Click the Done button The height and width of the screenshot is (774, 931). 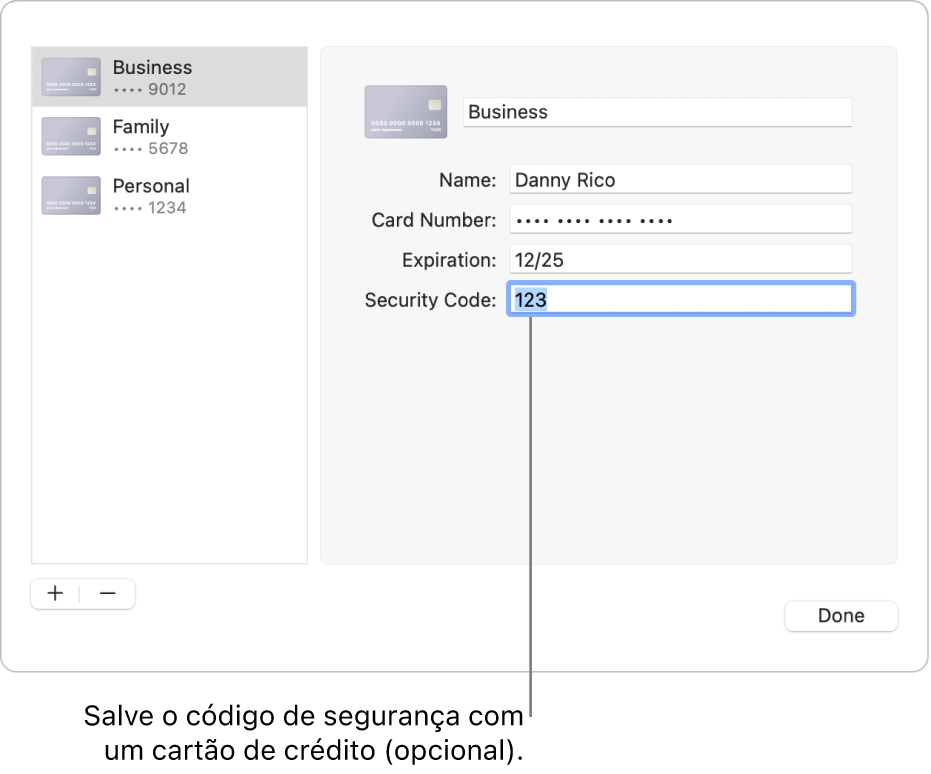(x=840, y=616)
